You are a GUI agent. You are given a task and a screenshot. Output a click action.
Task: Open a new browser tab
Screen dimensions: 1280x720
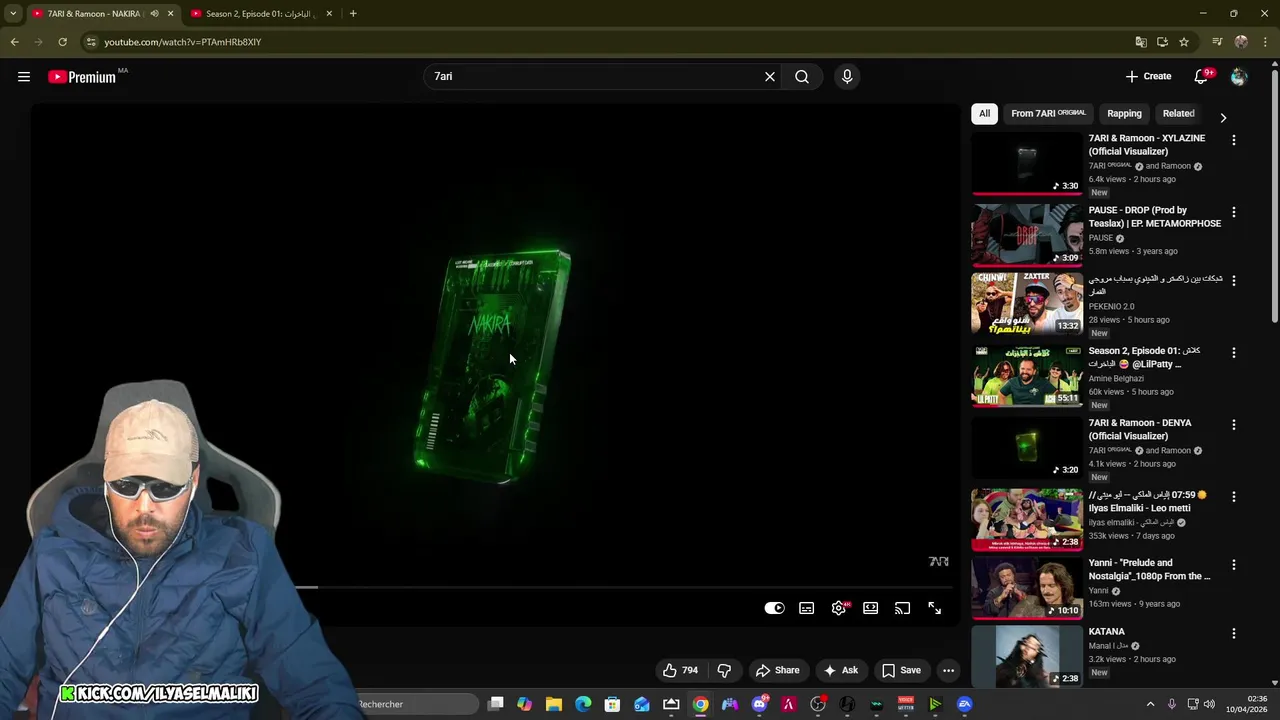click(x=353, y=14)
